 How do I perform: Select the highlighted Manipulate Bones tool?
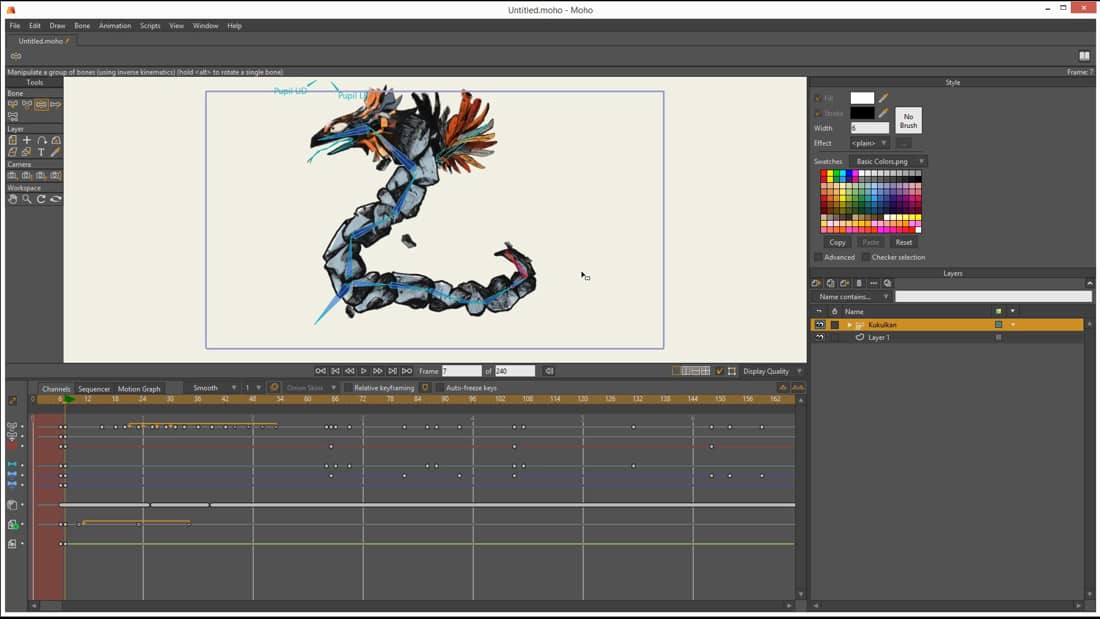41,105
